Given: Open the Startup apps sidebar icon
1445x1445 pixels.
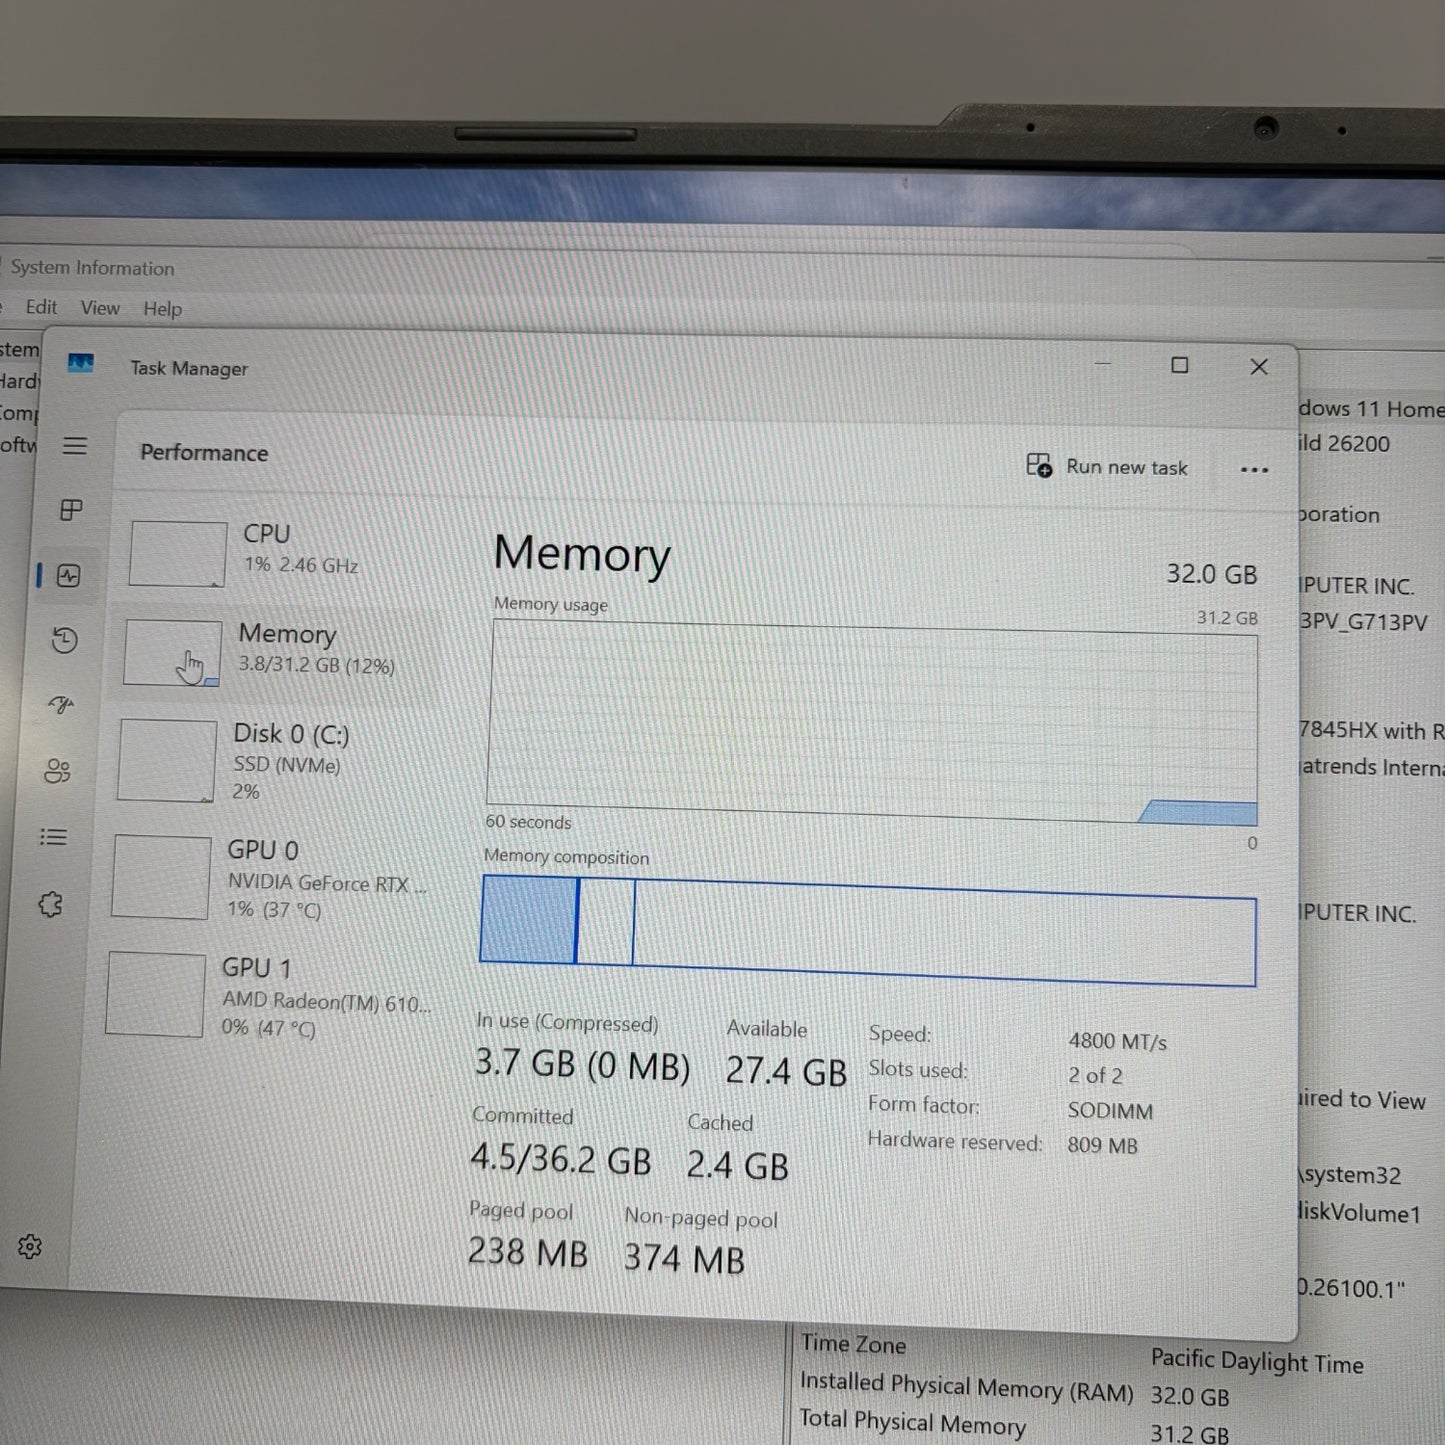Looking at the screenshot, I should (x=61, y=705).
